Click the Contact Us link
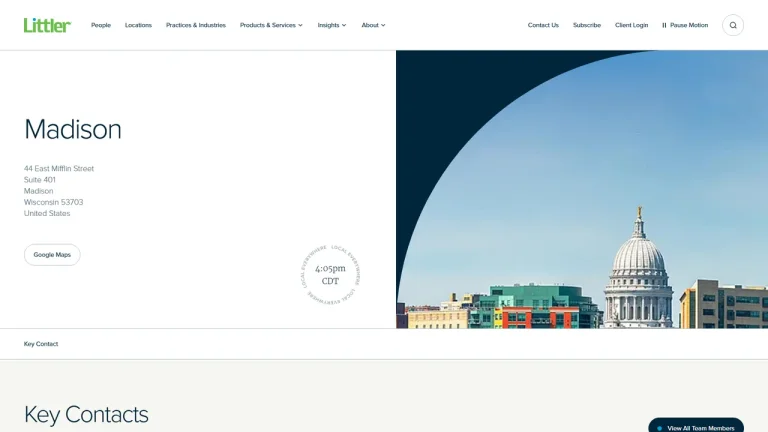The width and height of the screenshot is (768, 432). 543,25
